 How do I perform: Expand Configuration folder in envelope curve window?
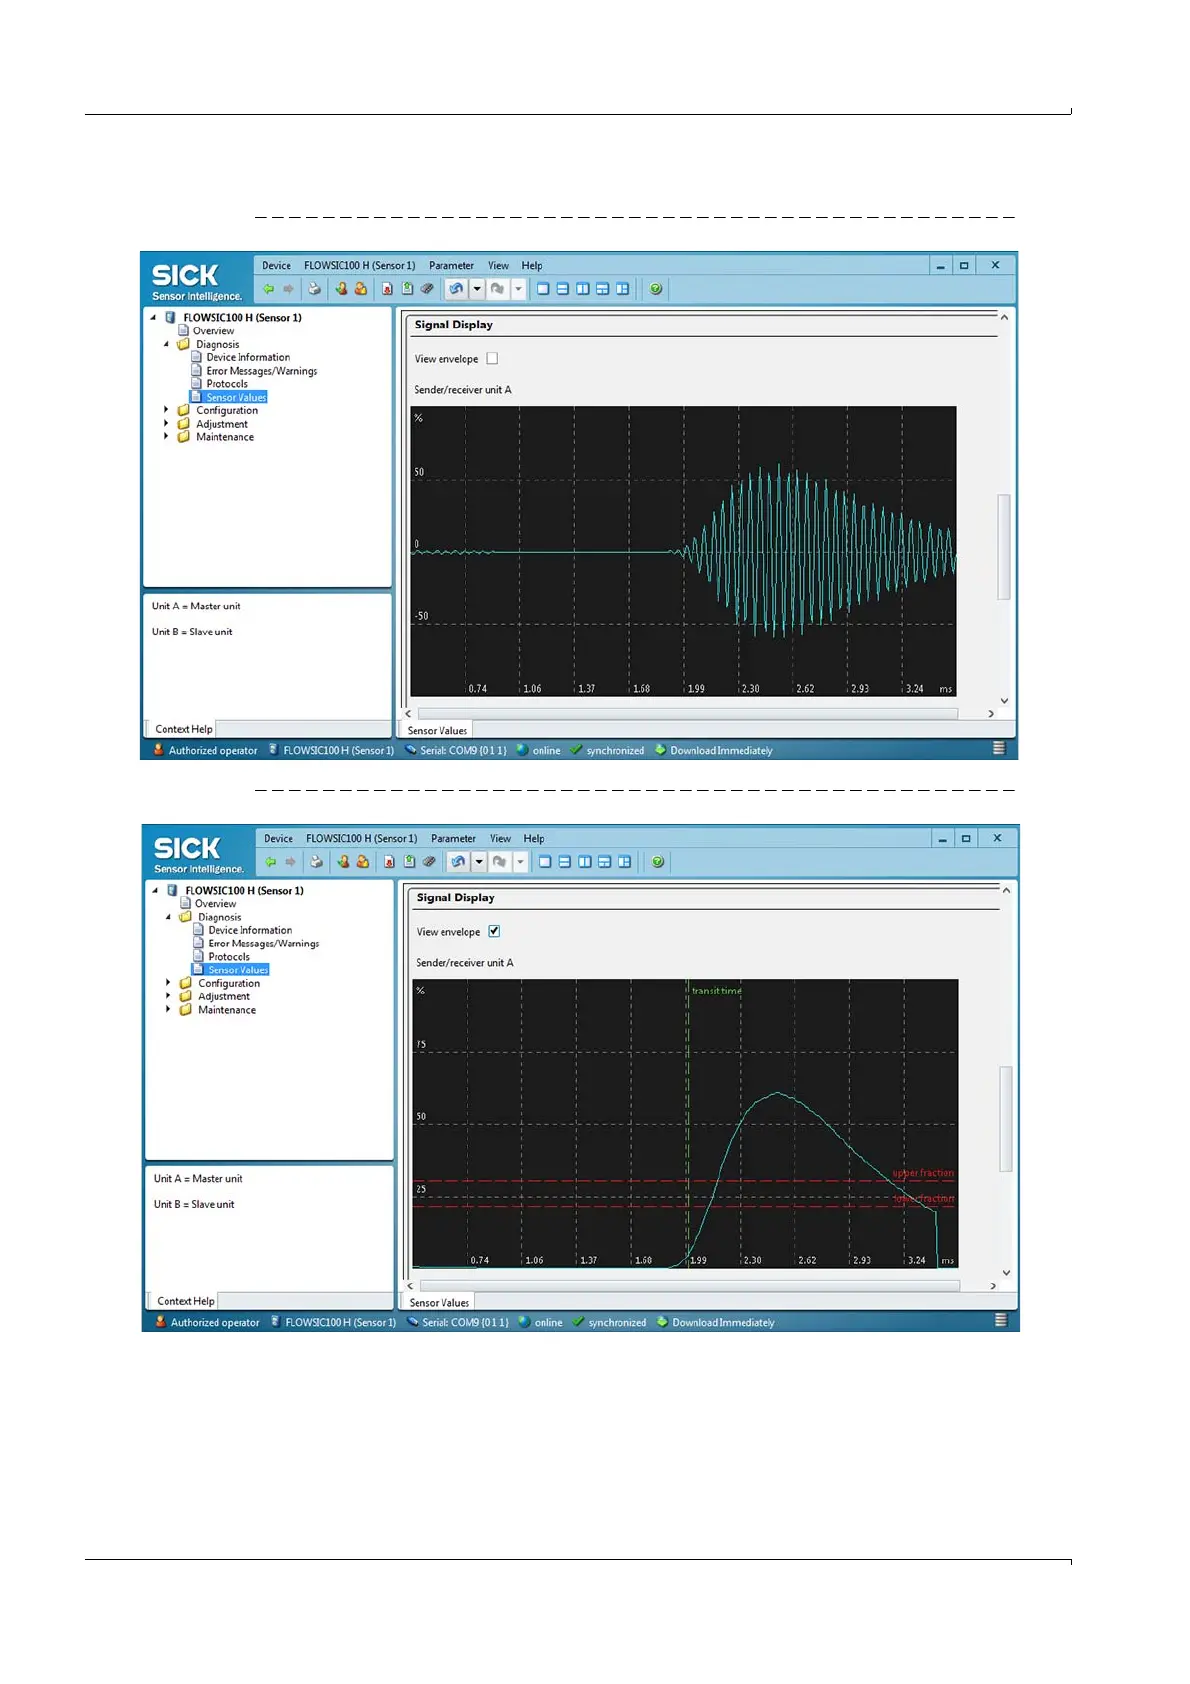tap(169, 983)
